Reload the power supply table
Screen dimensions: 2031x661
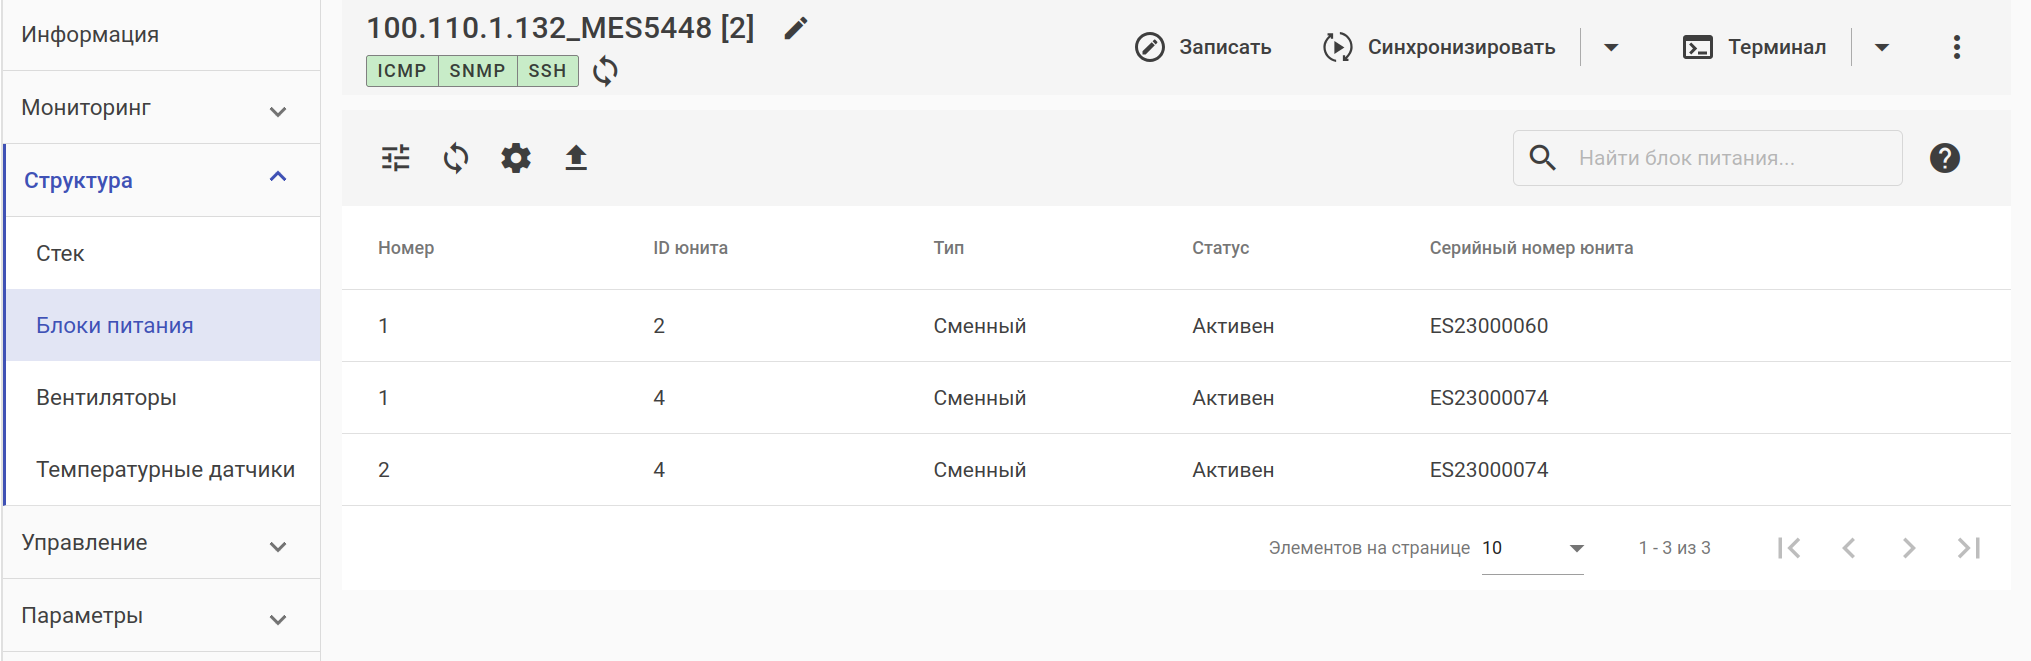click(456, 158)
